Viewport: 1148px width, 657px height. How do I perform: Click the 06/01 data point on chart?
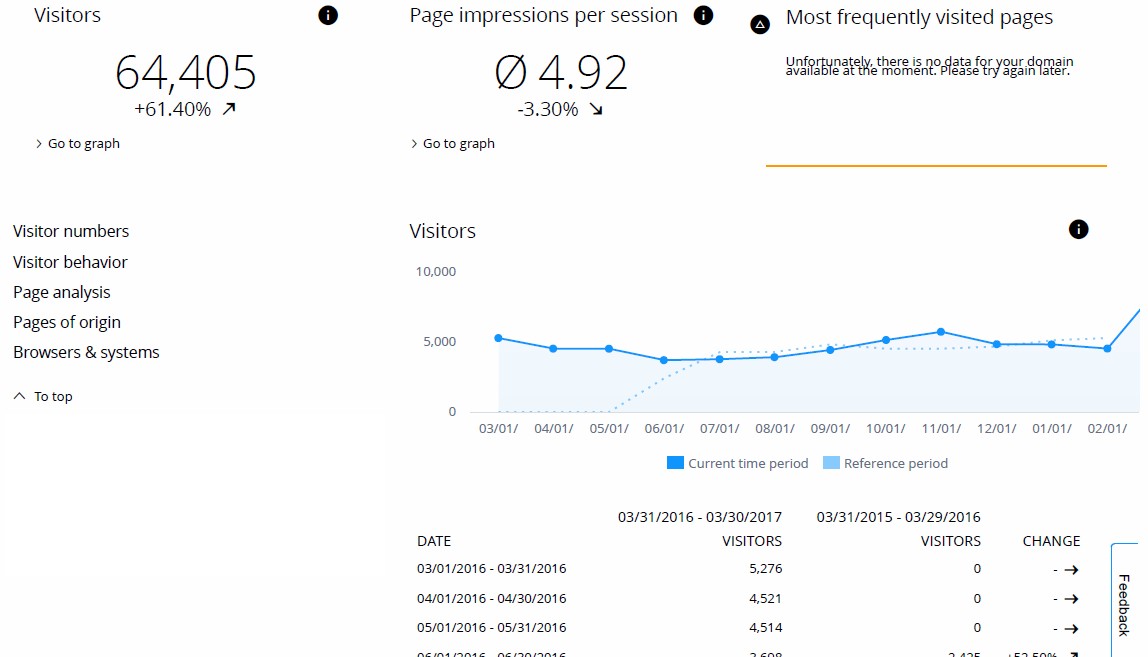(664, 360)
